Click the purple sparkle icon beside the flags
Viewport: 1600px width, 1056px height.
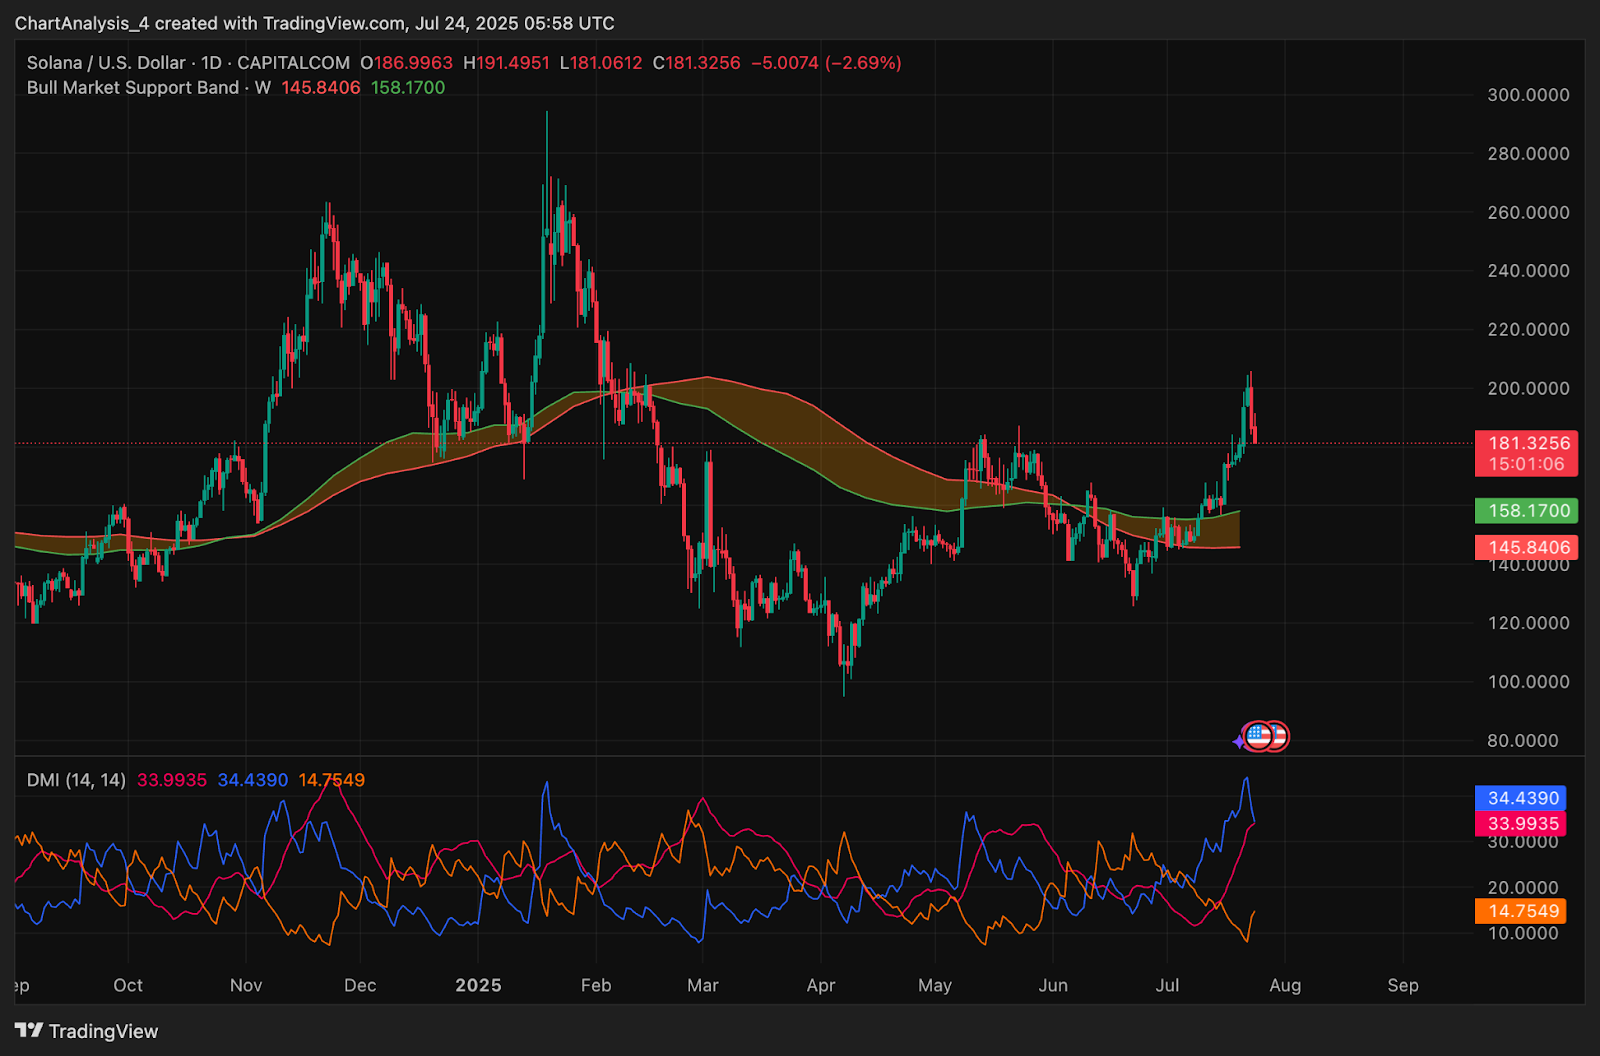1239,742
